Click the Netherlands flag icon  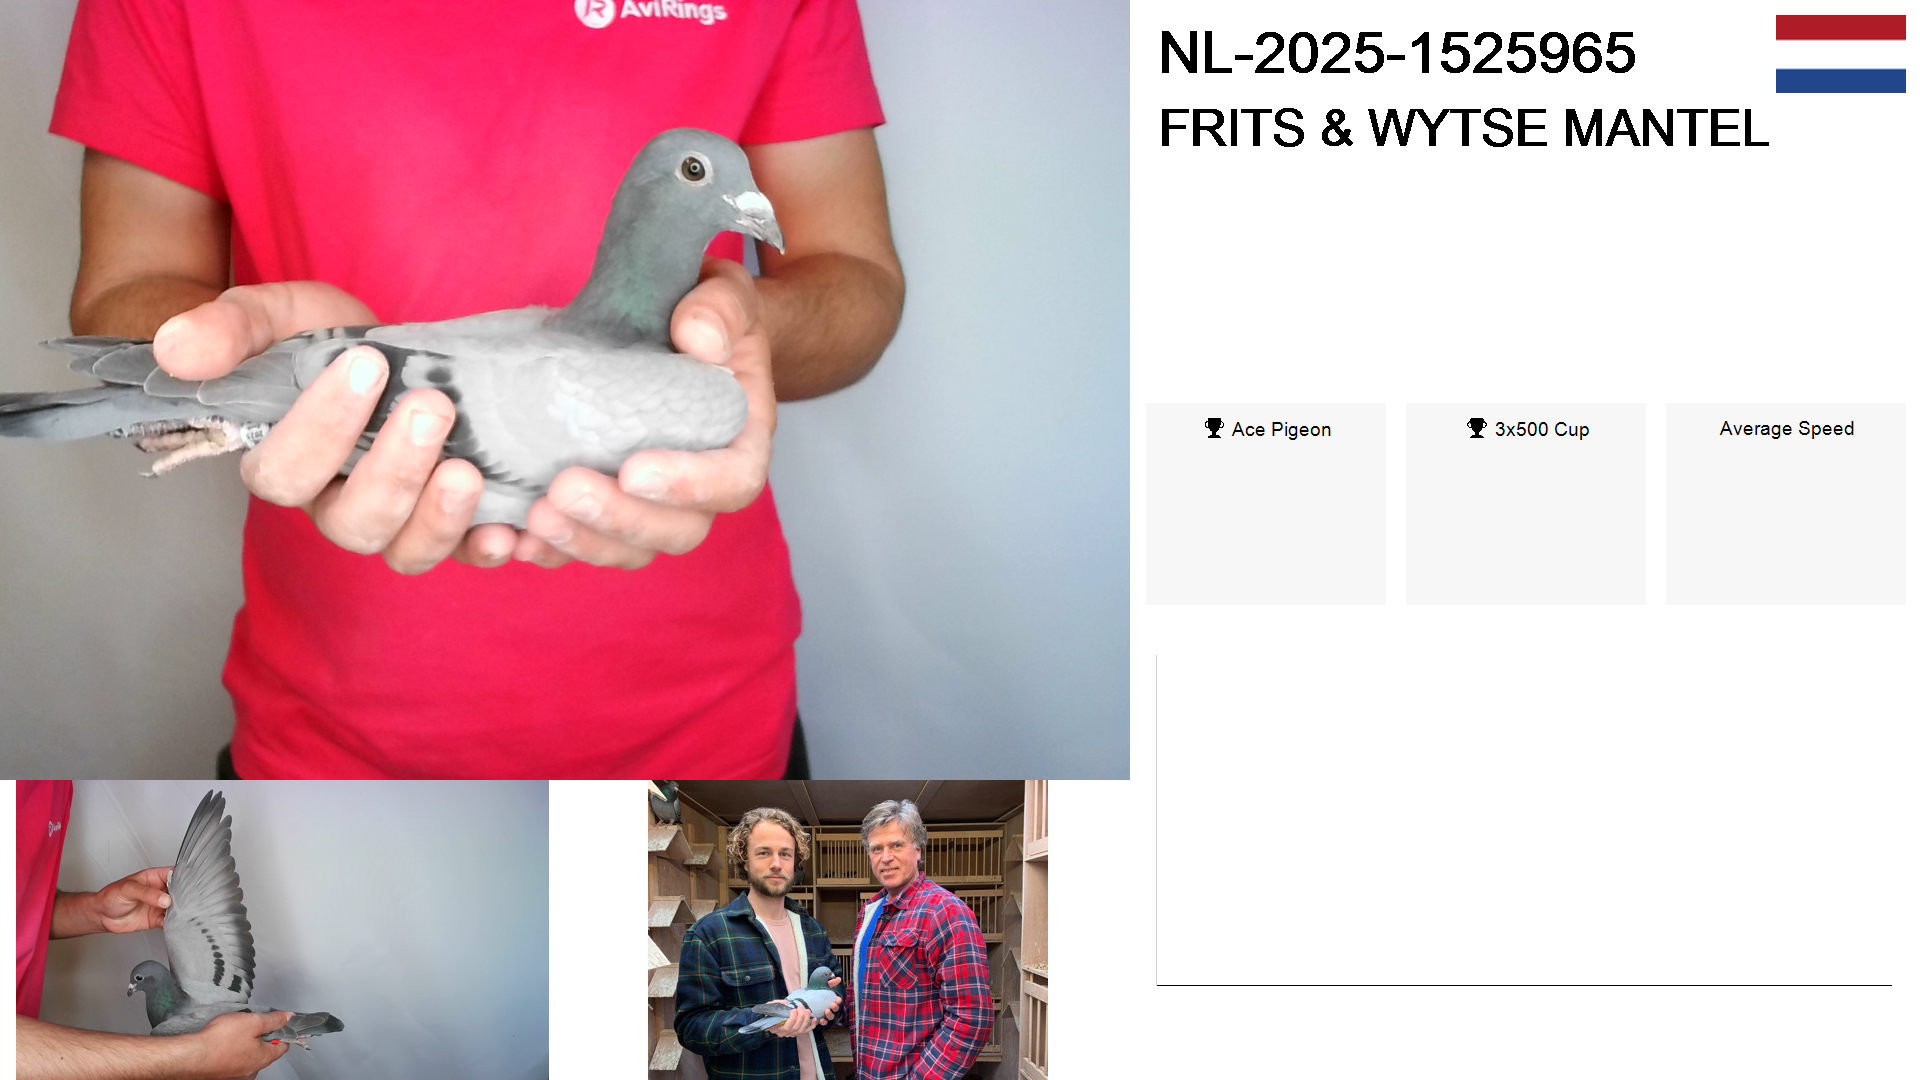click(x=1840, y=54)
